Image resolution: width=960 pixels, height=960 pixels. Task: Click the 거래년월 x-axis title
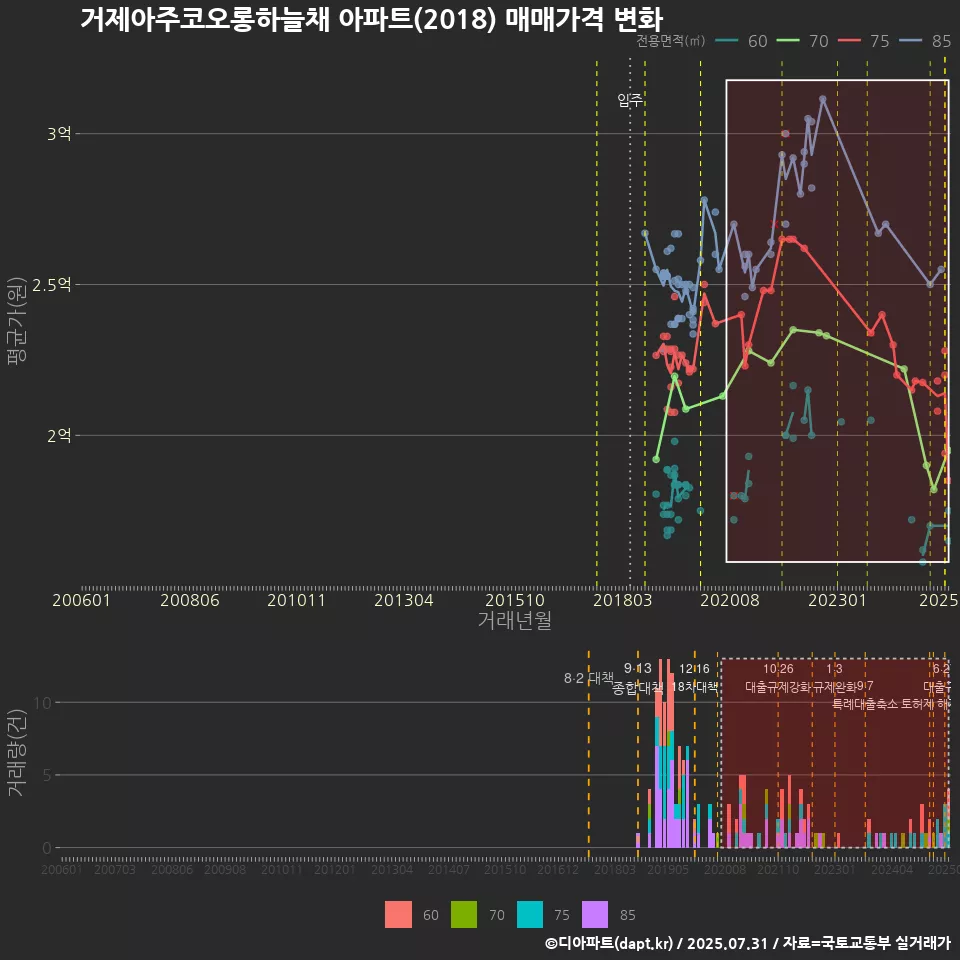(515, 620)
